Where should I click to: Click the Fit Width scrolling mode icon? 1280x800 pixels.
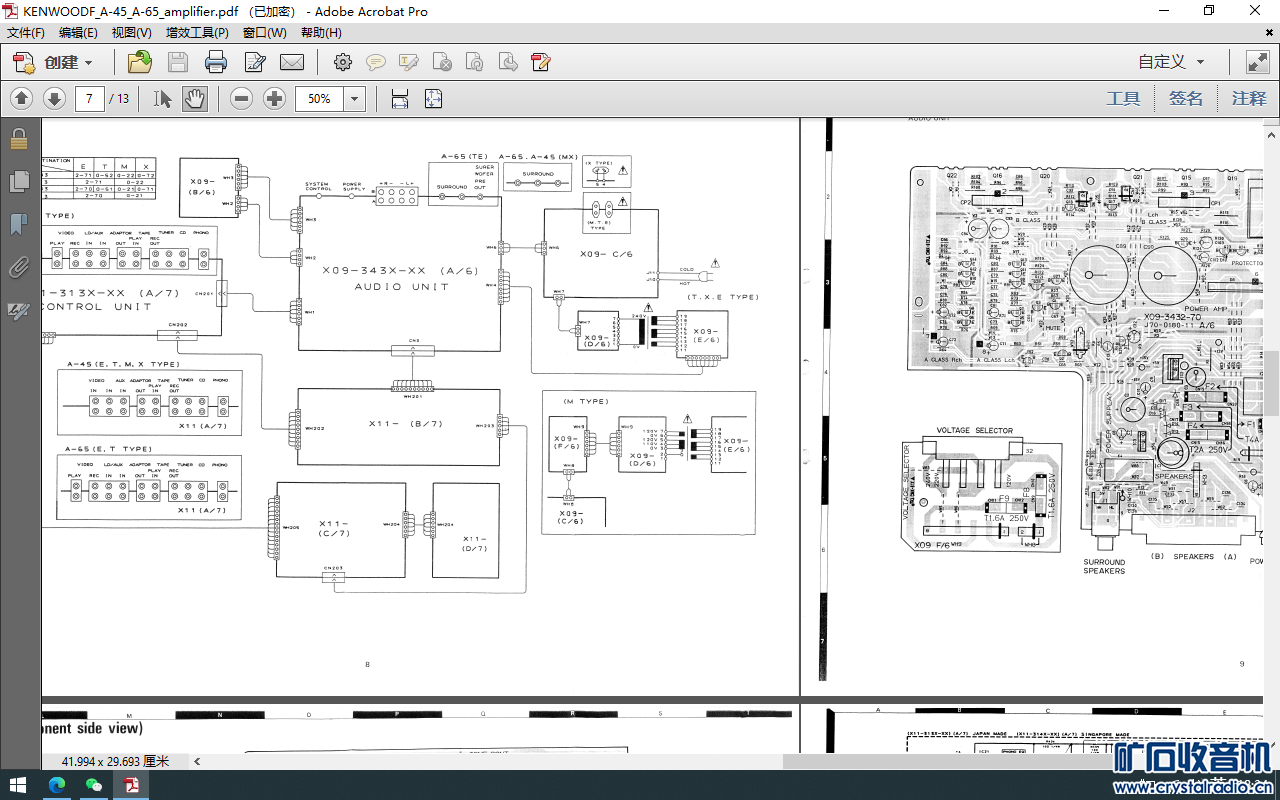[x=400, y=99]
